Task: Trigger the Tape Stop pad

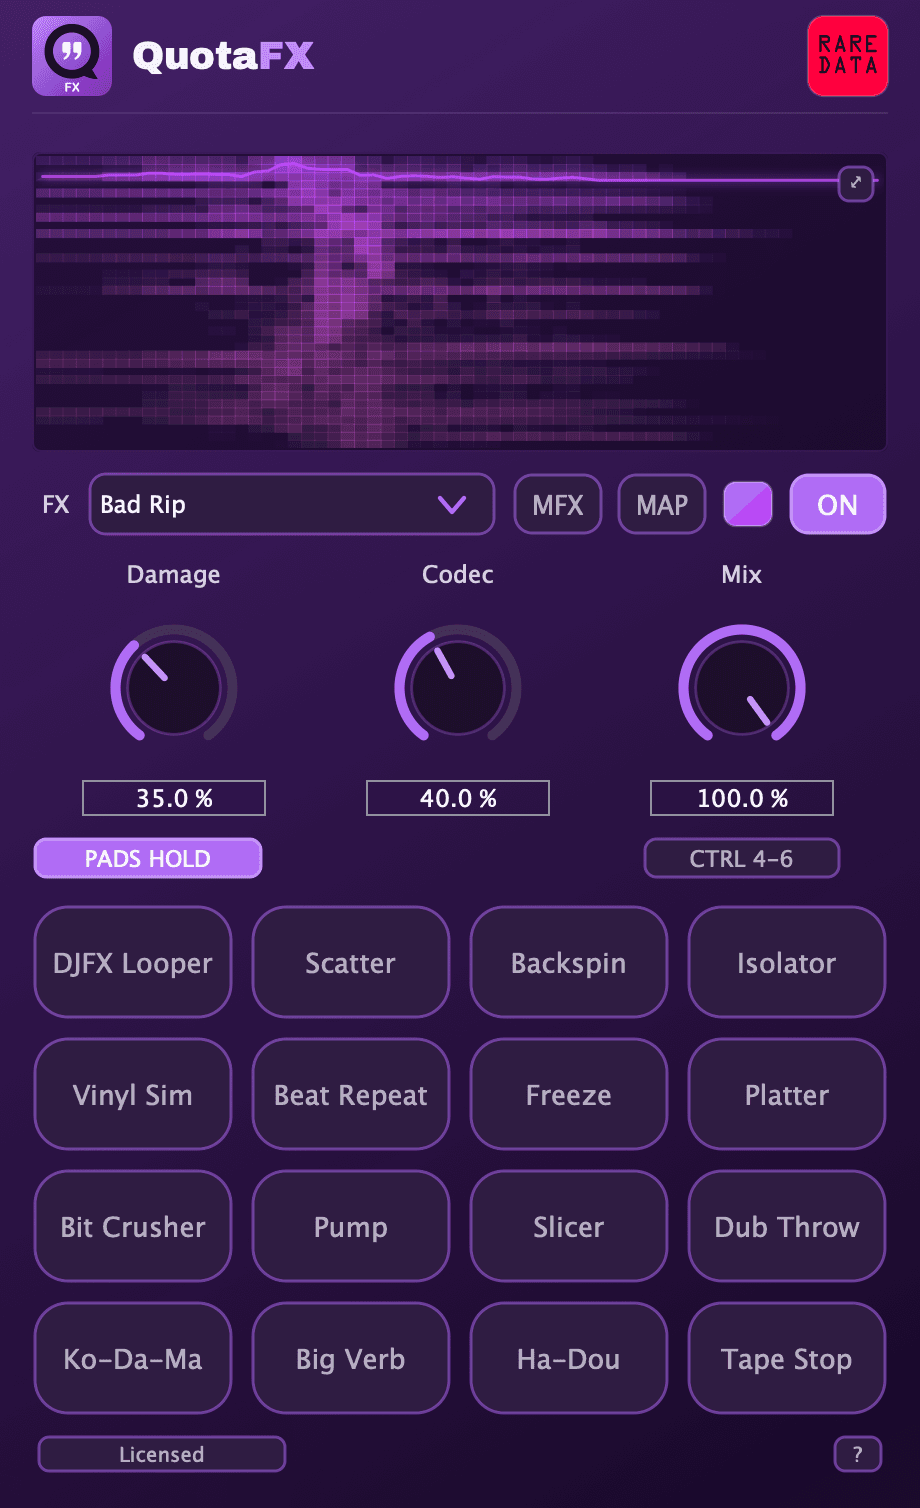Action: [x=787, y=1358]
